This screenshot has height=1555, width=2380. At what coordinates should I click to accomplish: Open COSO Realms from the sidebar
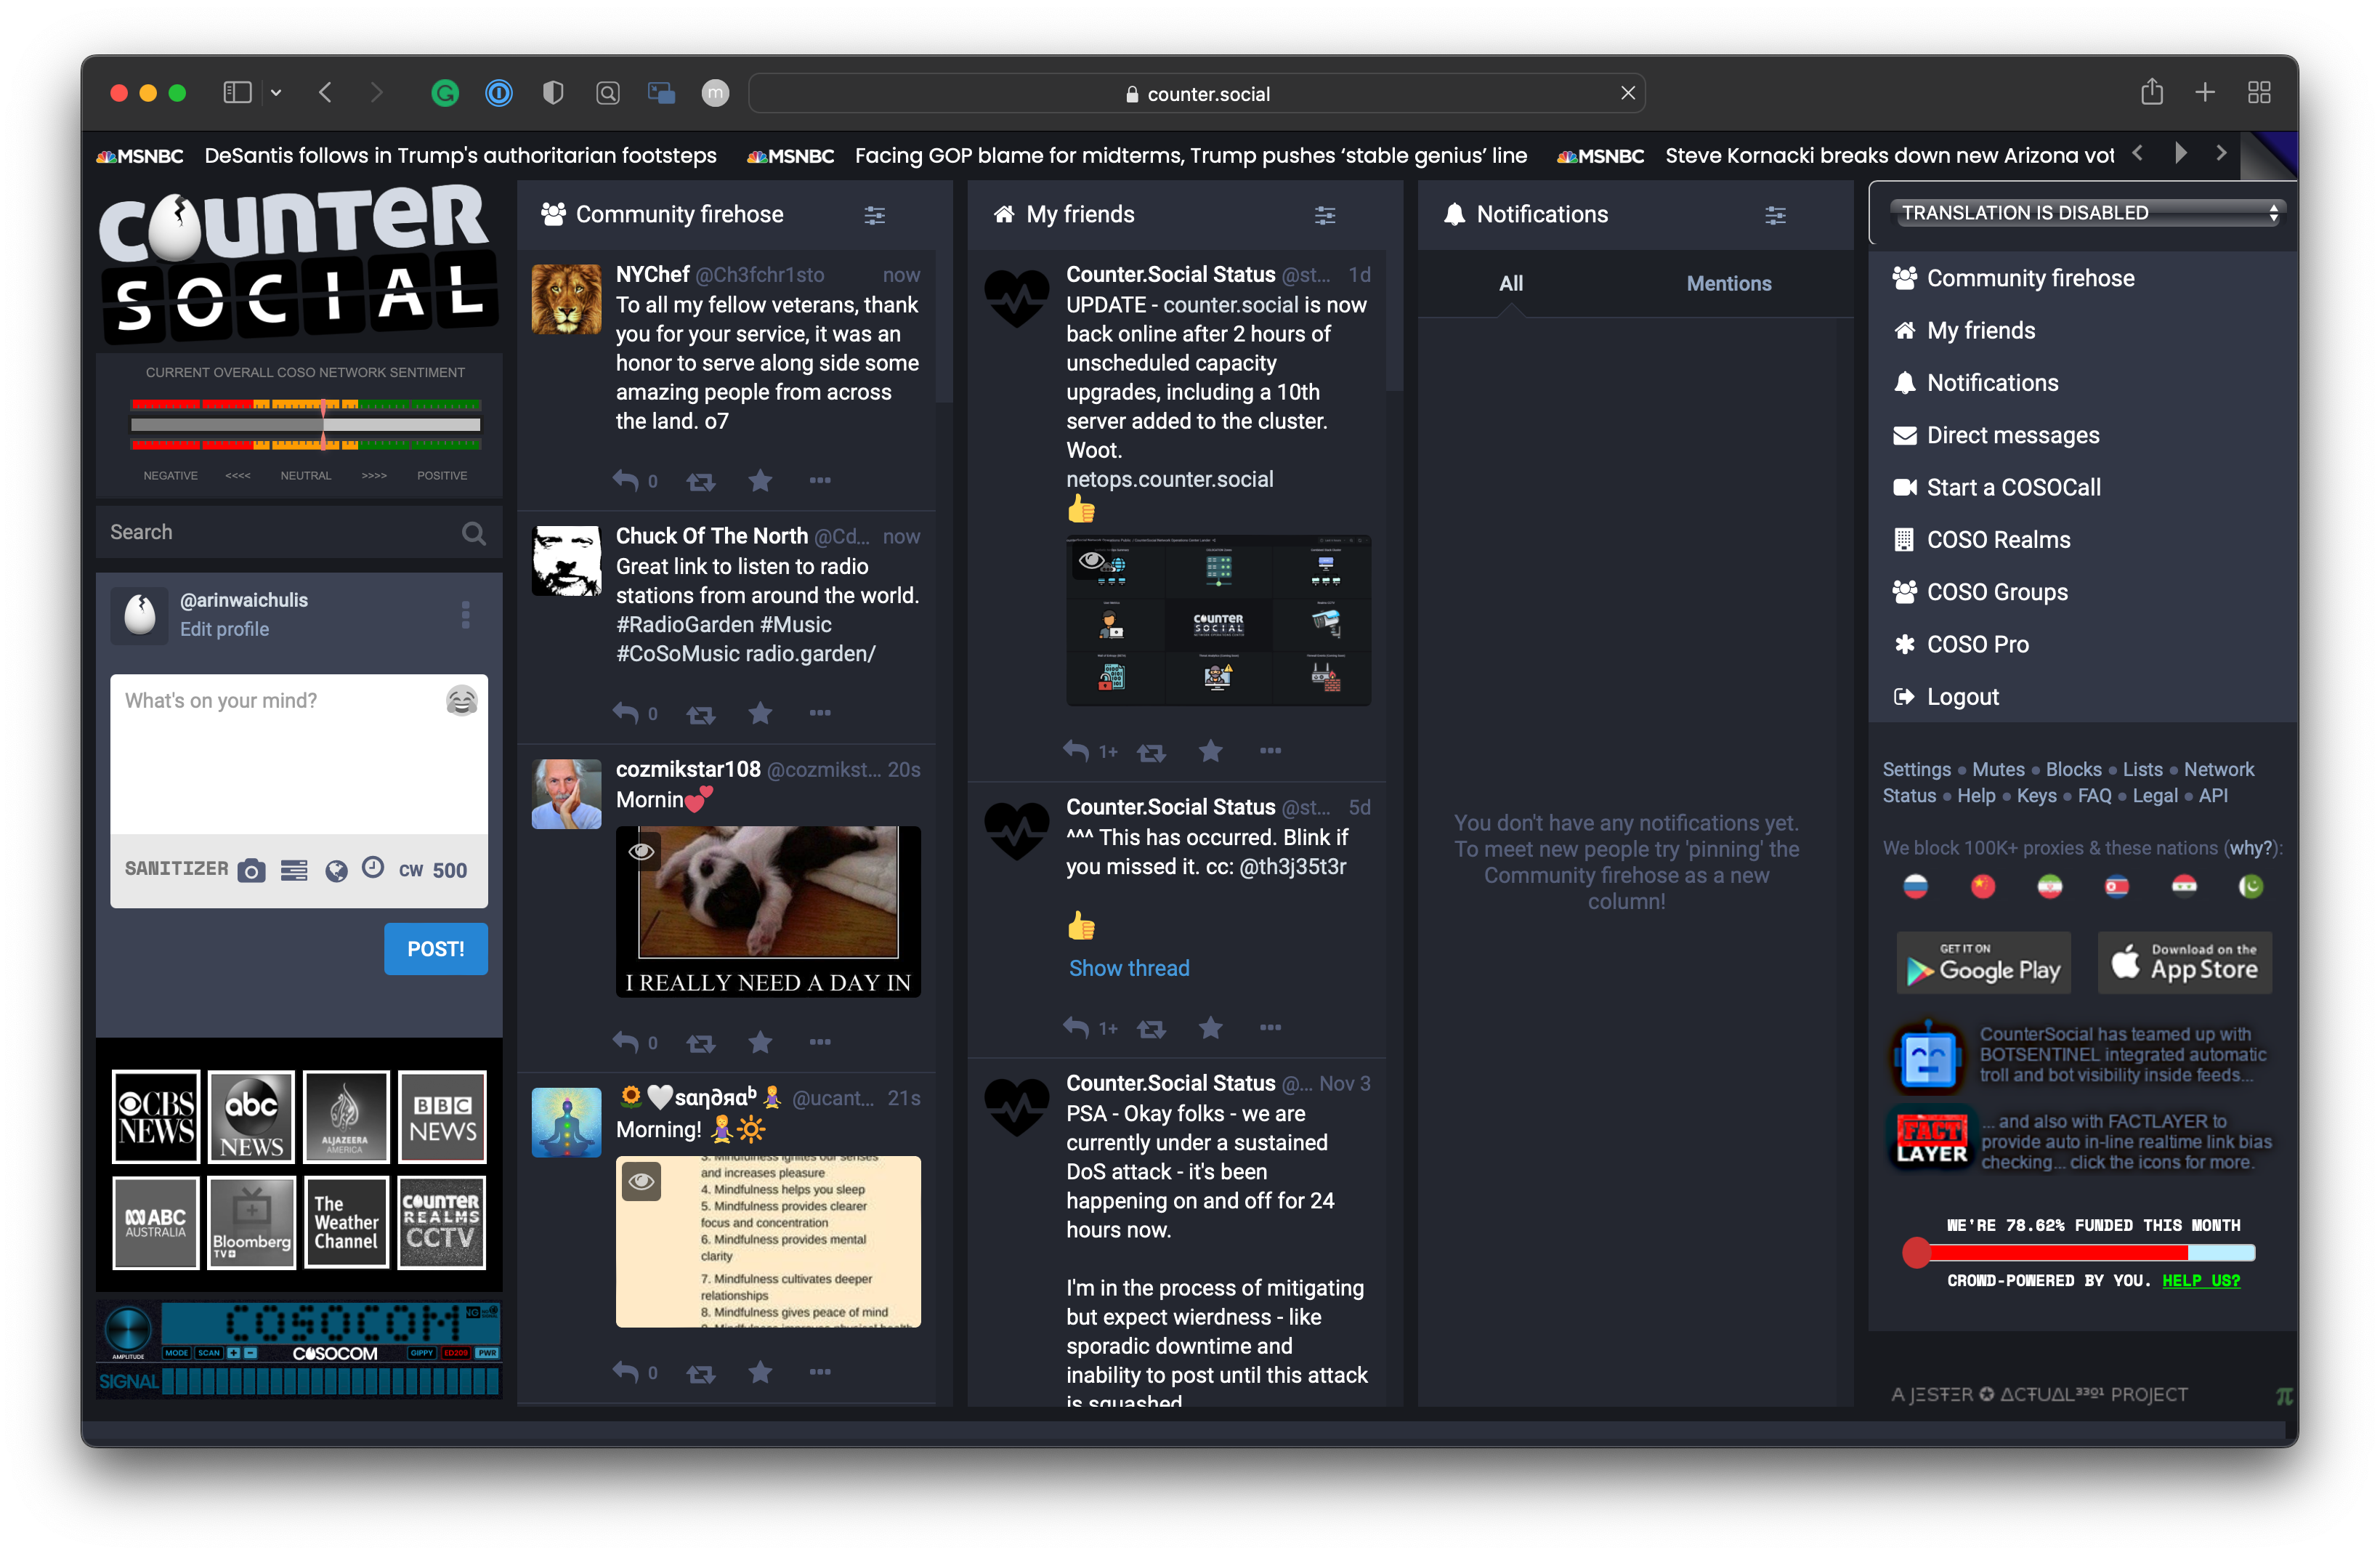1999,539
